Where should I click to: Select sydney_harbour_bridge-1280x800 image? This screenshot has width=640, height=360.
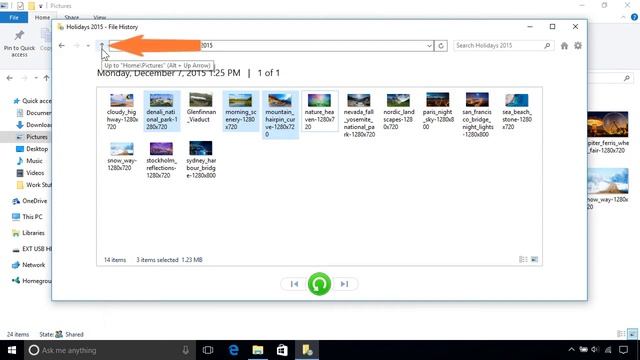pos(201,160)
